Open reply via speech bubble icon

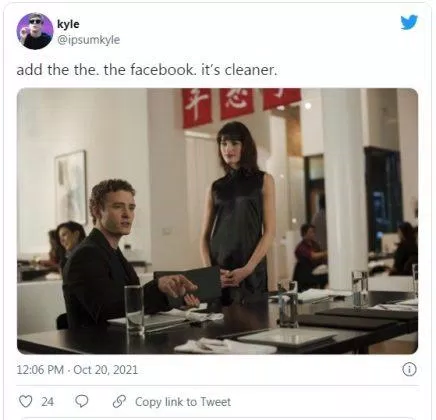(x=82, y=401)
